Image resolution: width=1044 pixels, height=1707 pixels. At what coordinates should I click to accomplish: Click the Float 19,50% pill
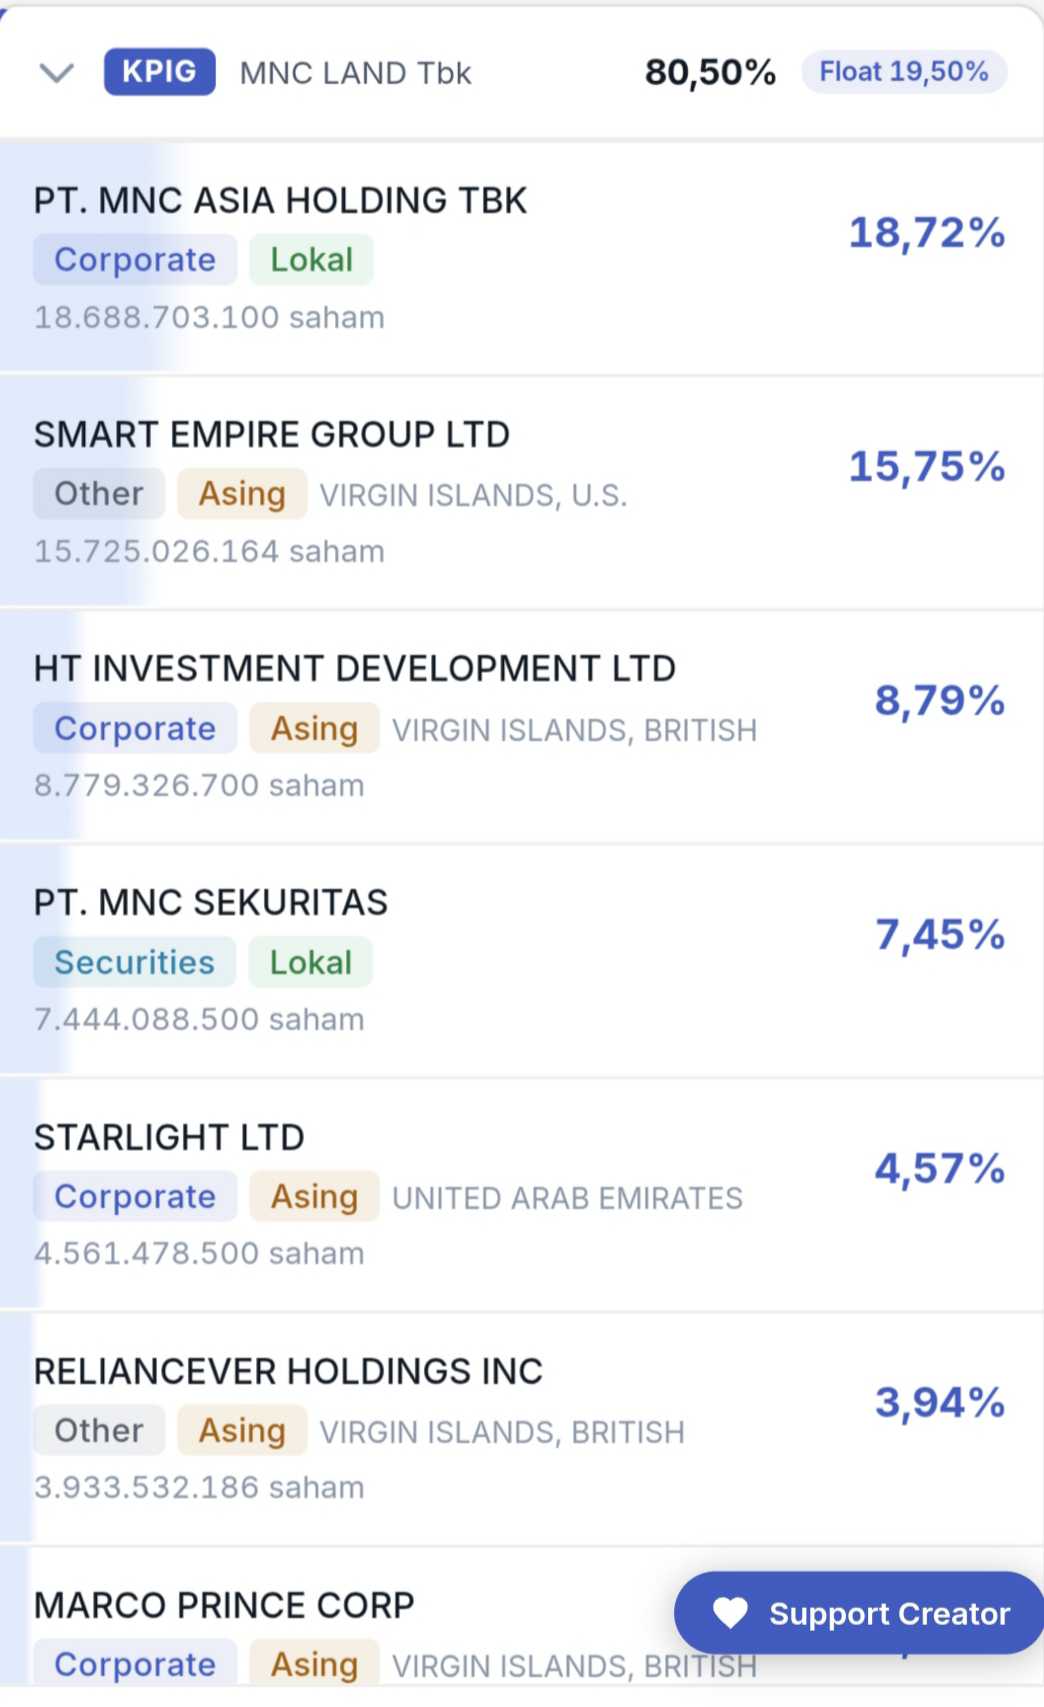(903, 72)
